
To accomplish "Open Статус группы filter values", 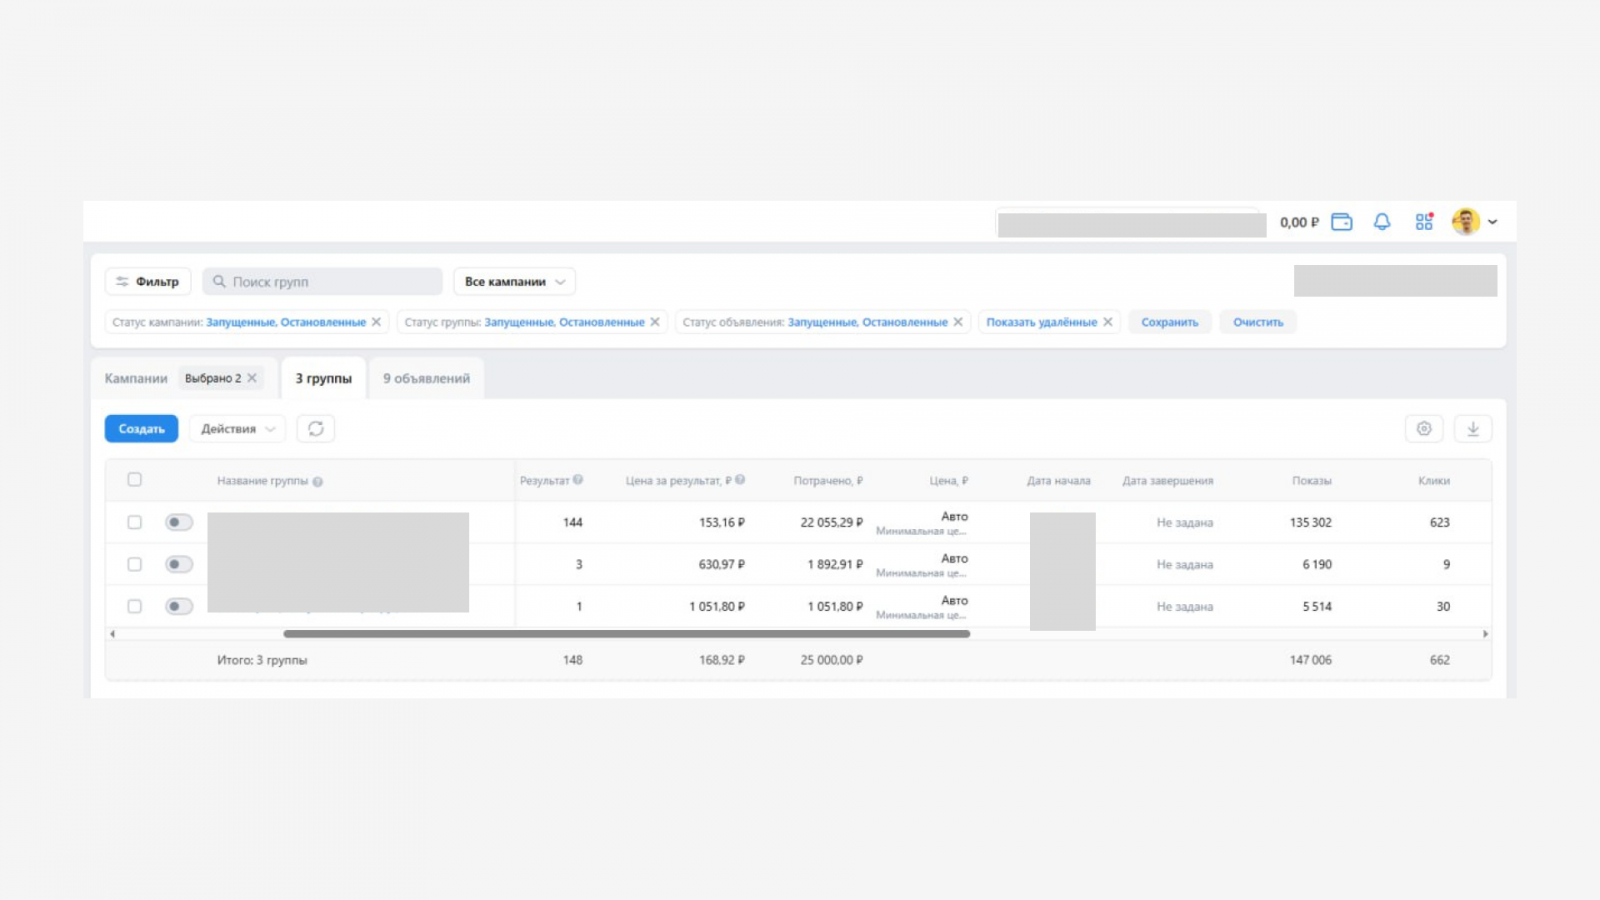I will tap(565, 322).
